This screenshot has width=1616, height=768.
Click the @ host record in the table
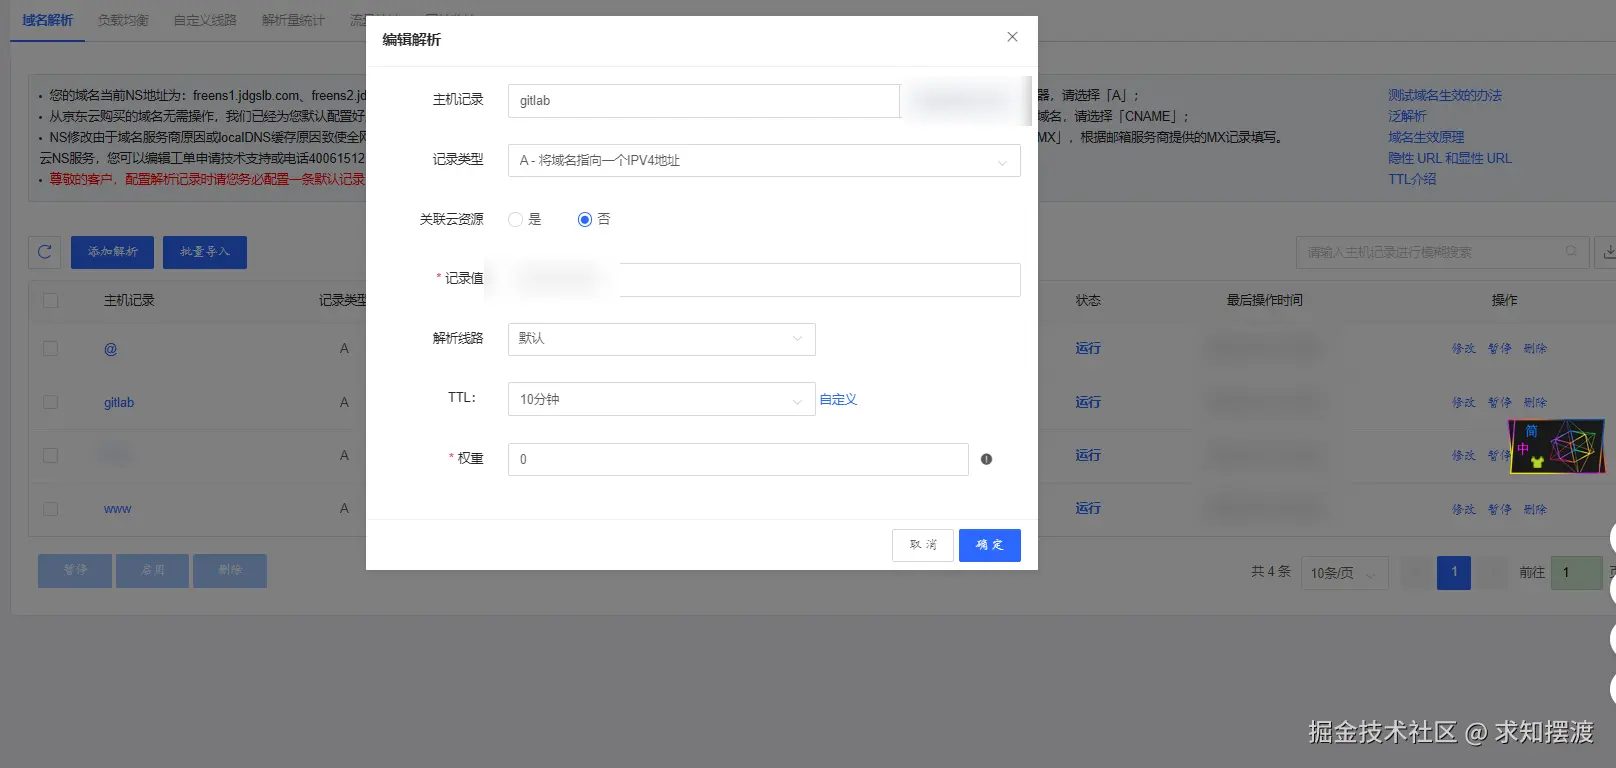pyautogui.click(x=111, y=349)
